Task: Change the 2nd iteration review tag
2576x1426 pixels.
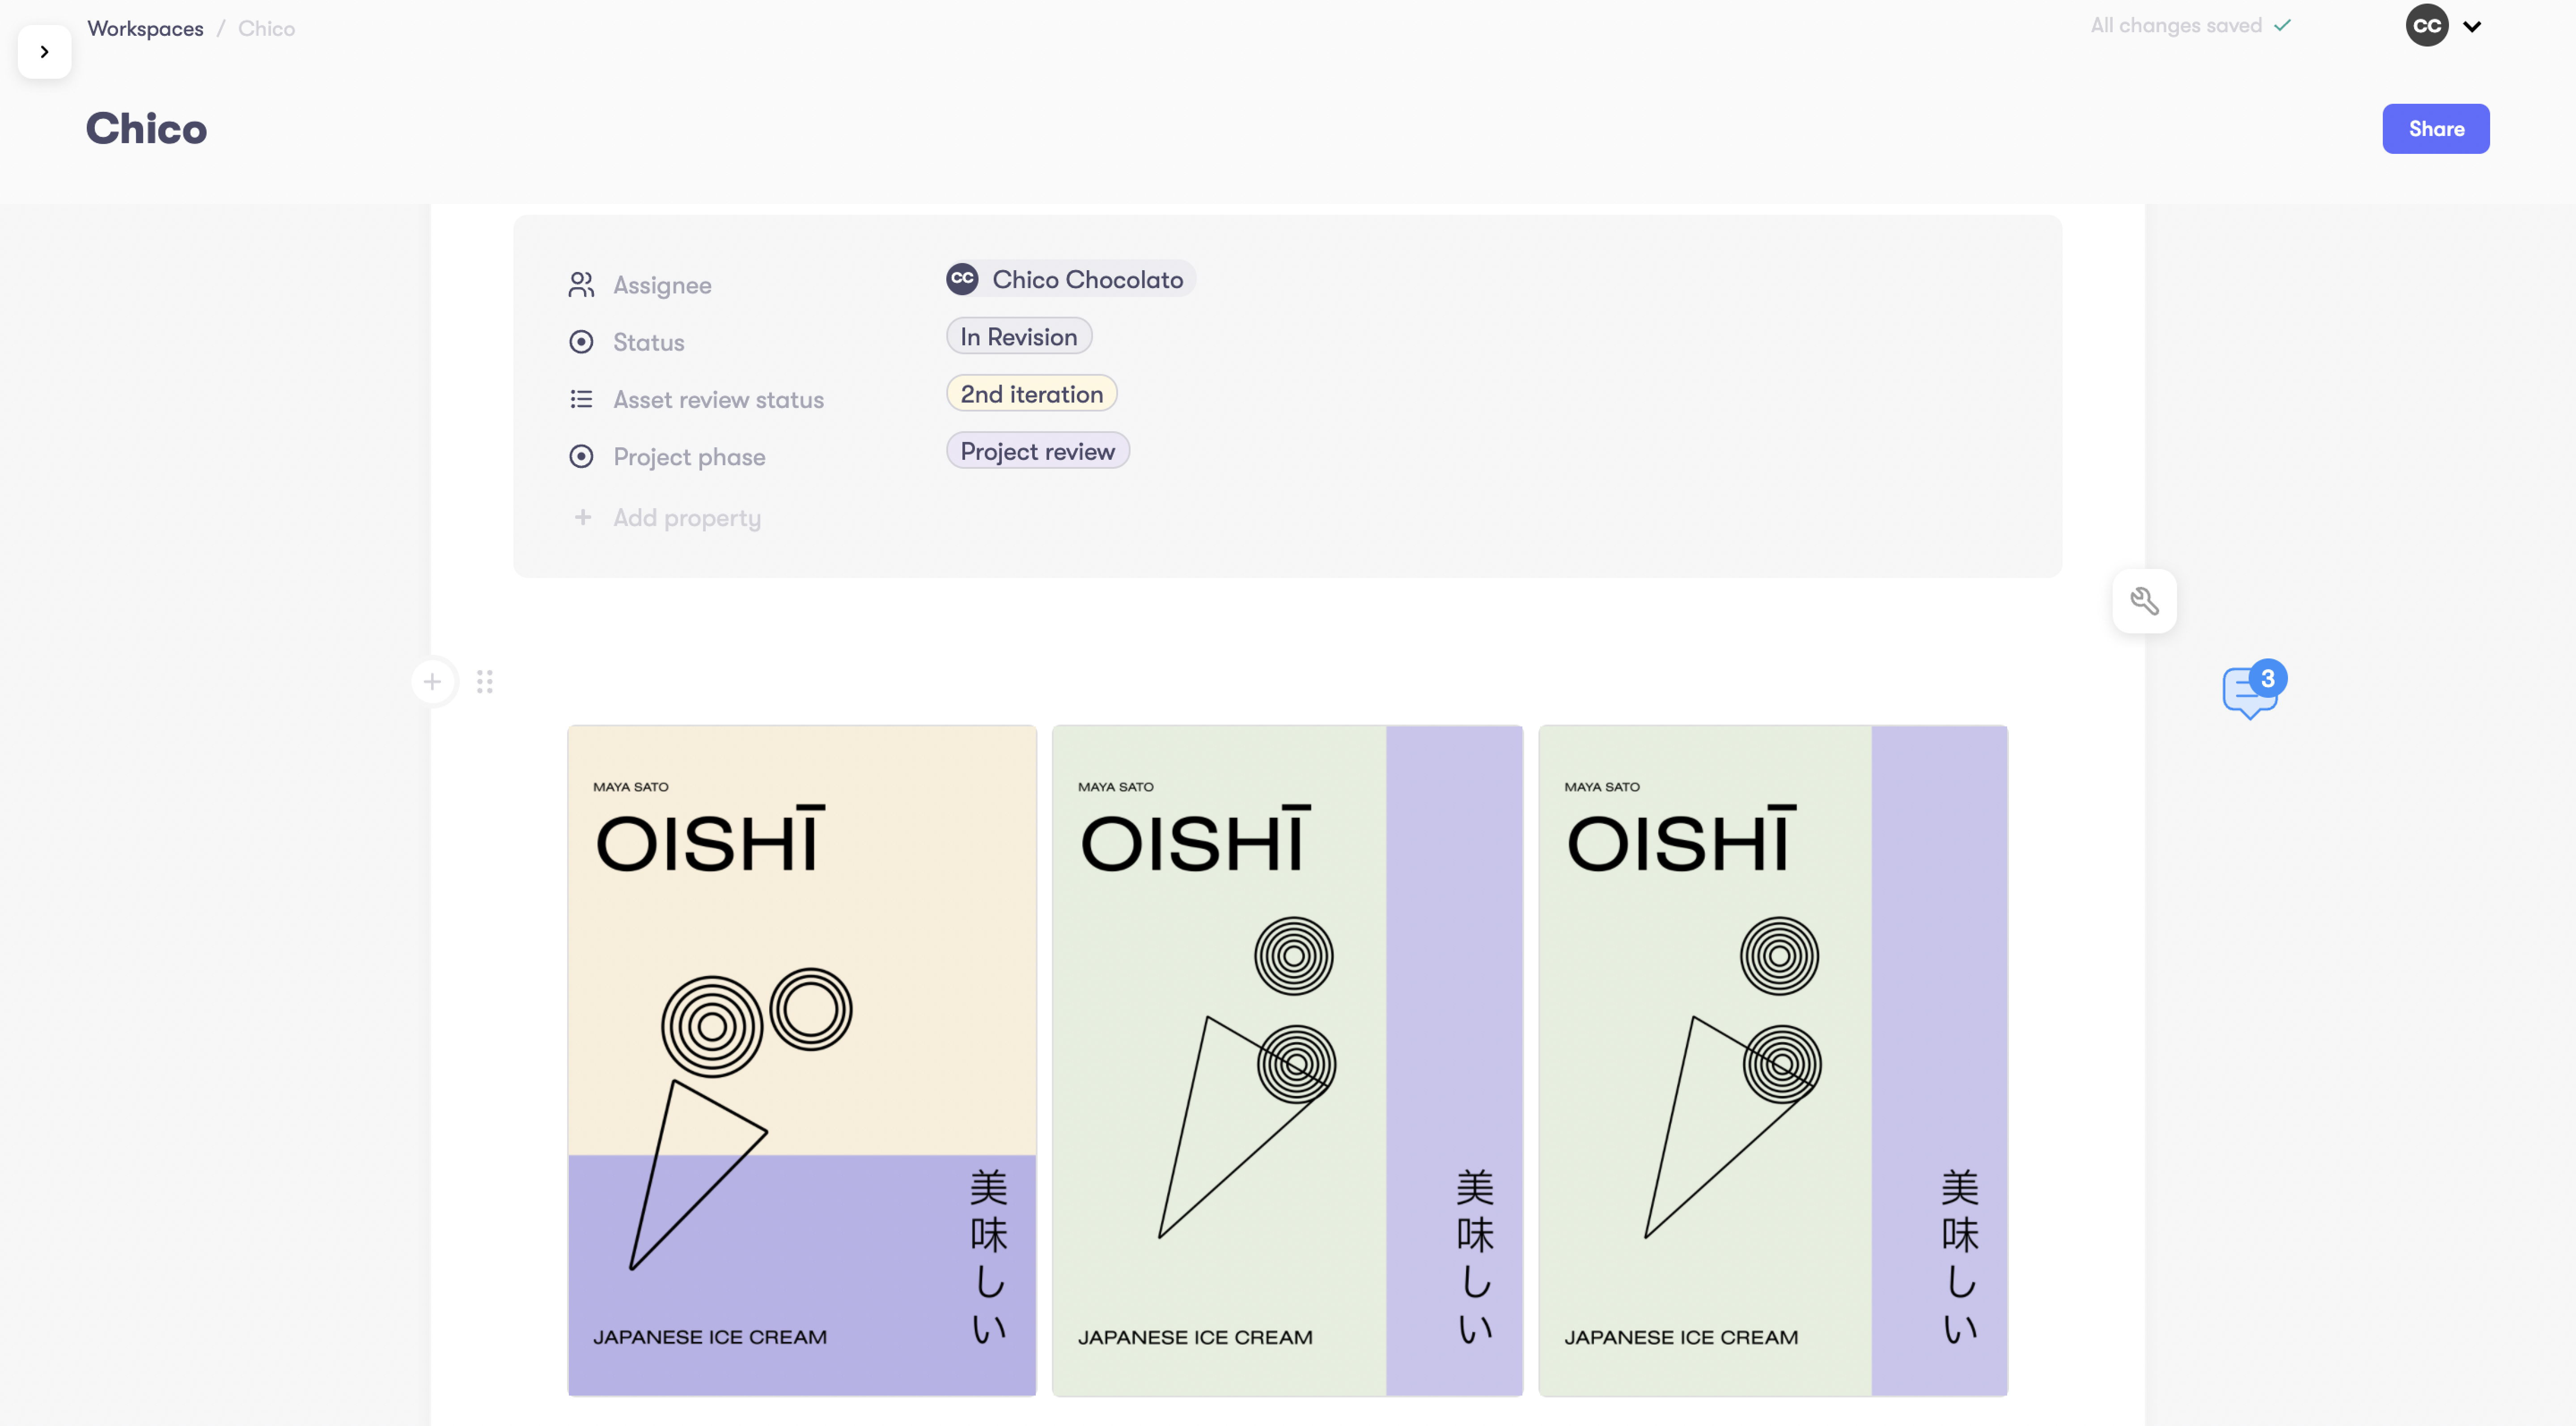Action: click(x=1031, y=394)
